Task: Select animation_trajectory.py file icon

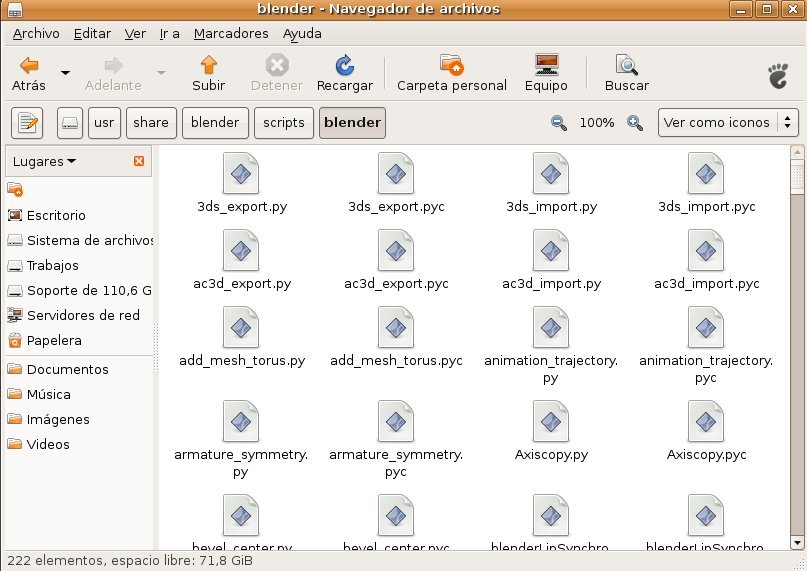Action: (551, 327)
